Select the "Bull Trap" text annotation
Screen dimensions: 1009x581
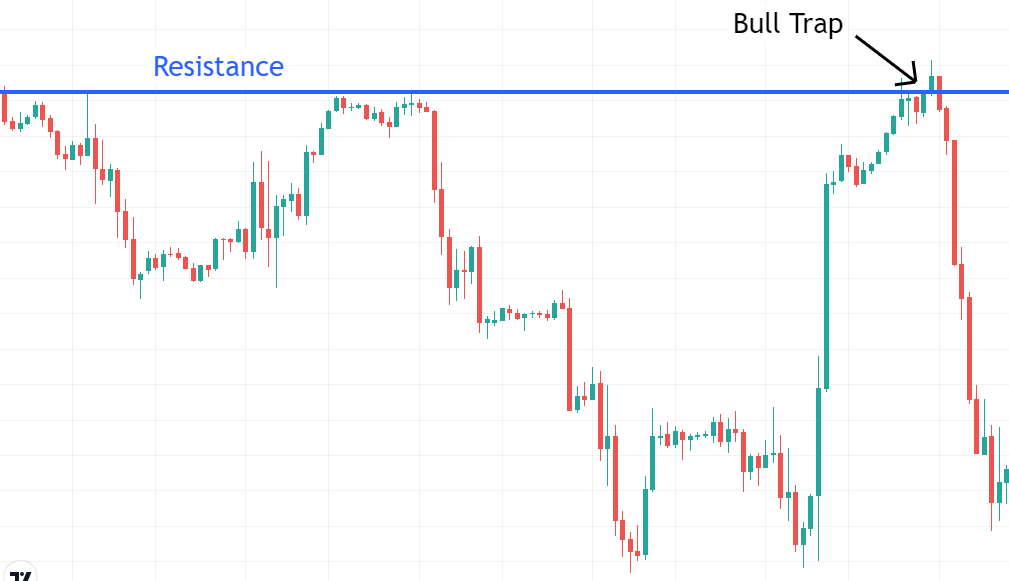coord(788,24)
